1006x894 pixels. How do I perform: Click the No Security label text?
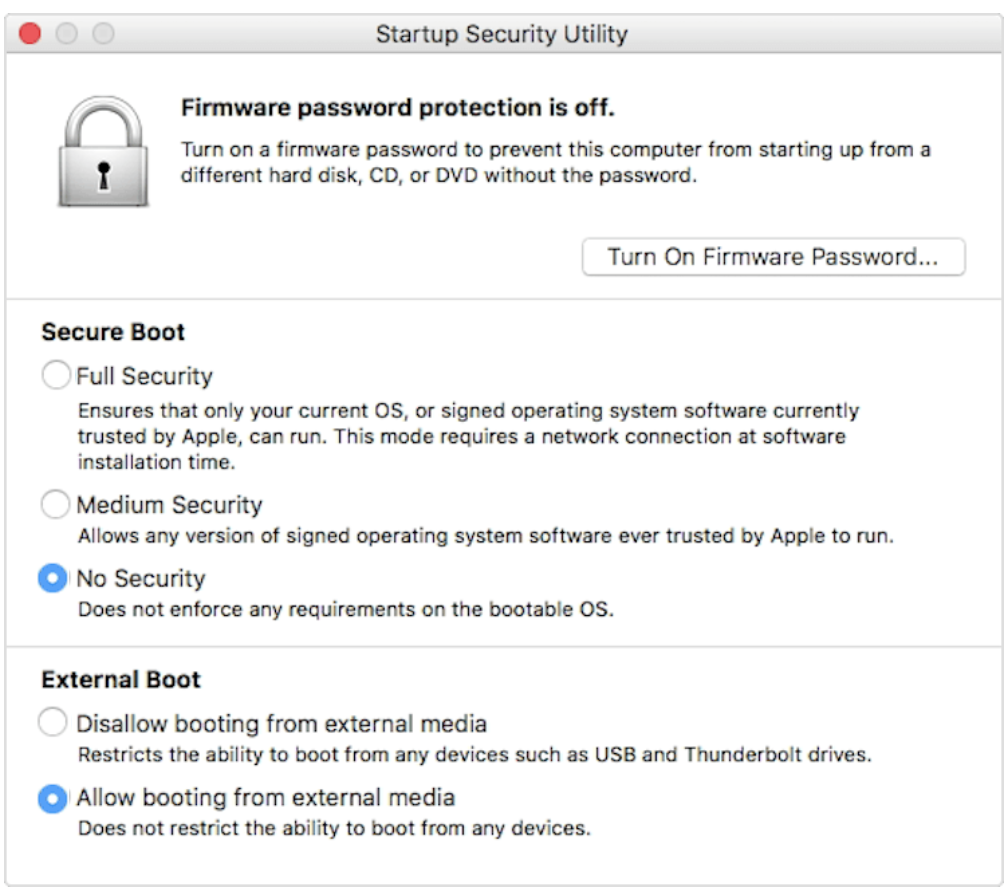point(141,579)
